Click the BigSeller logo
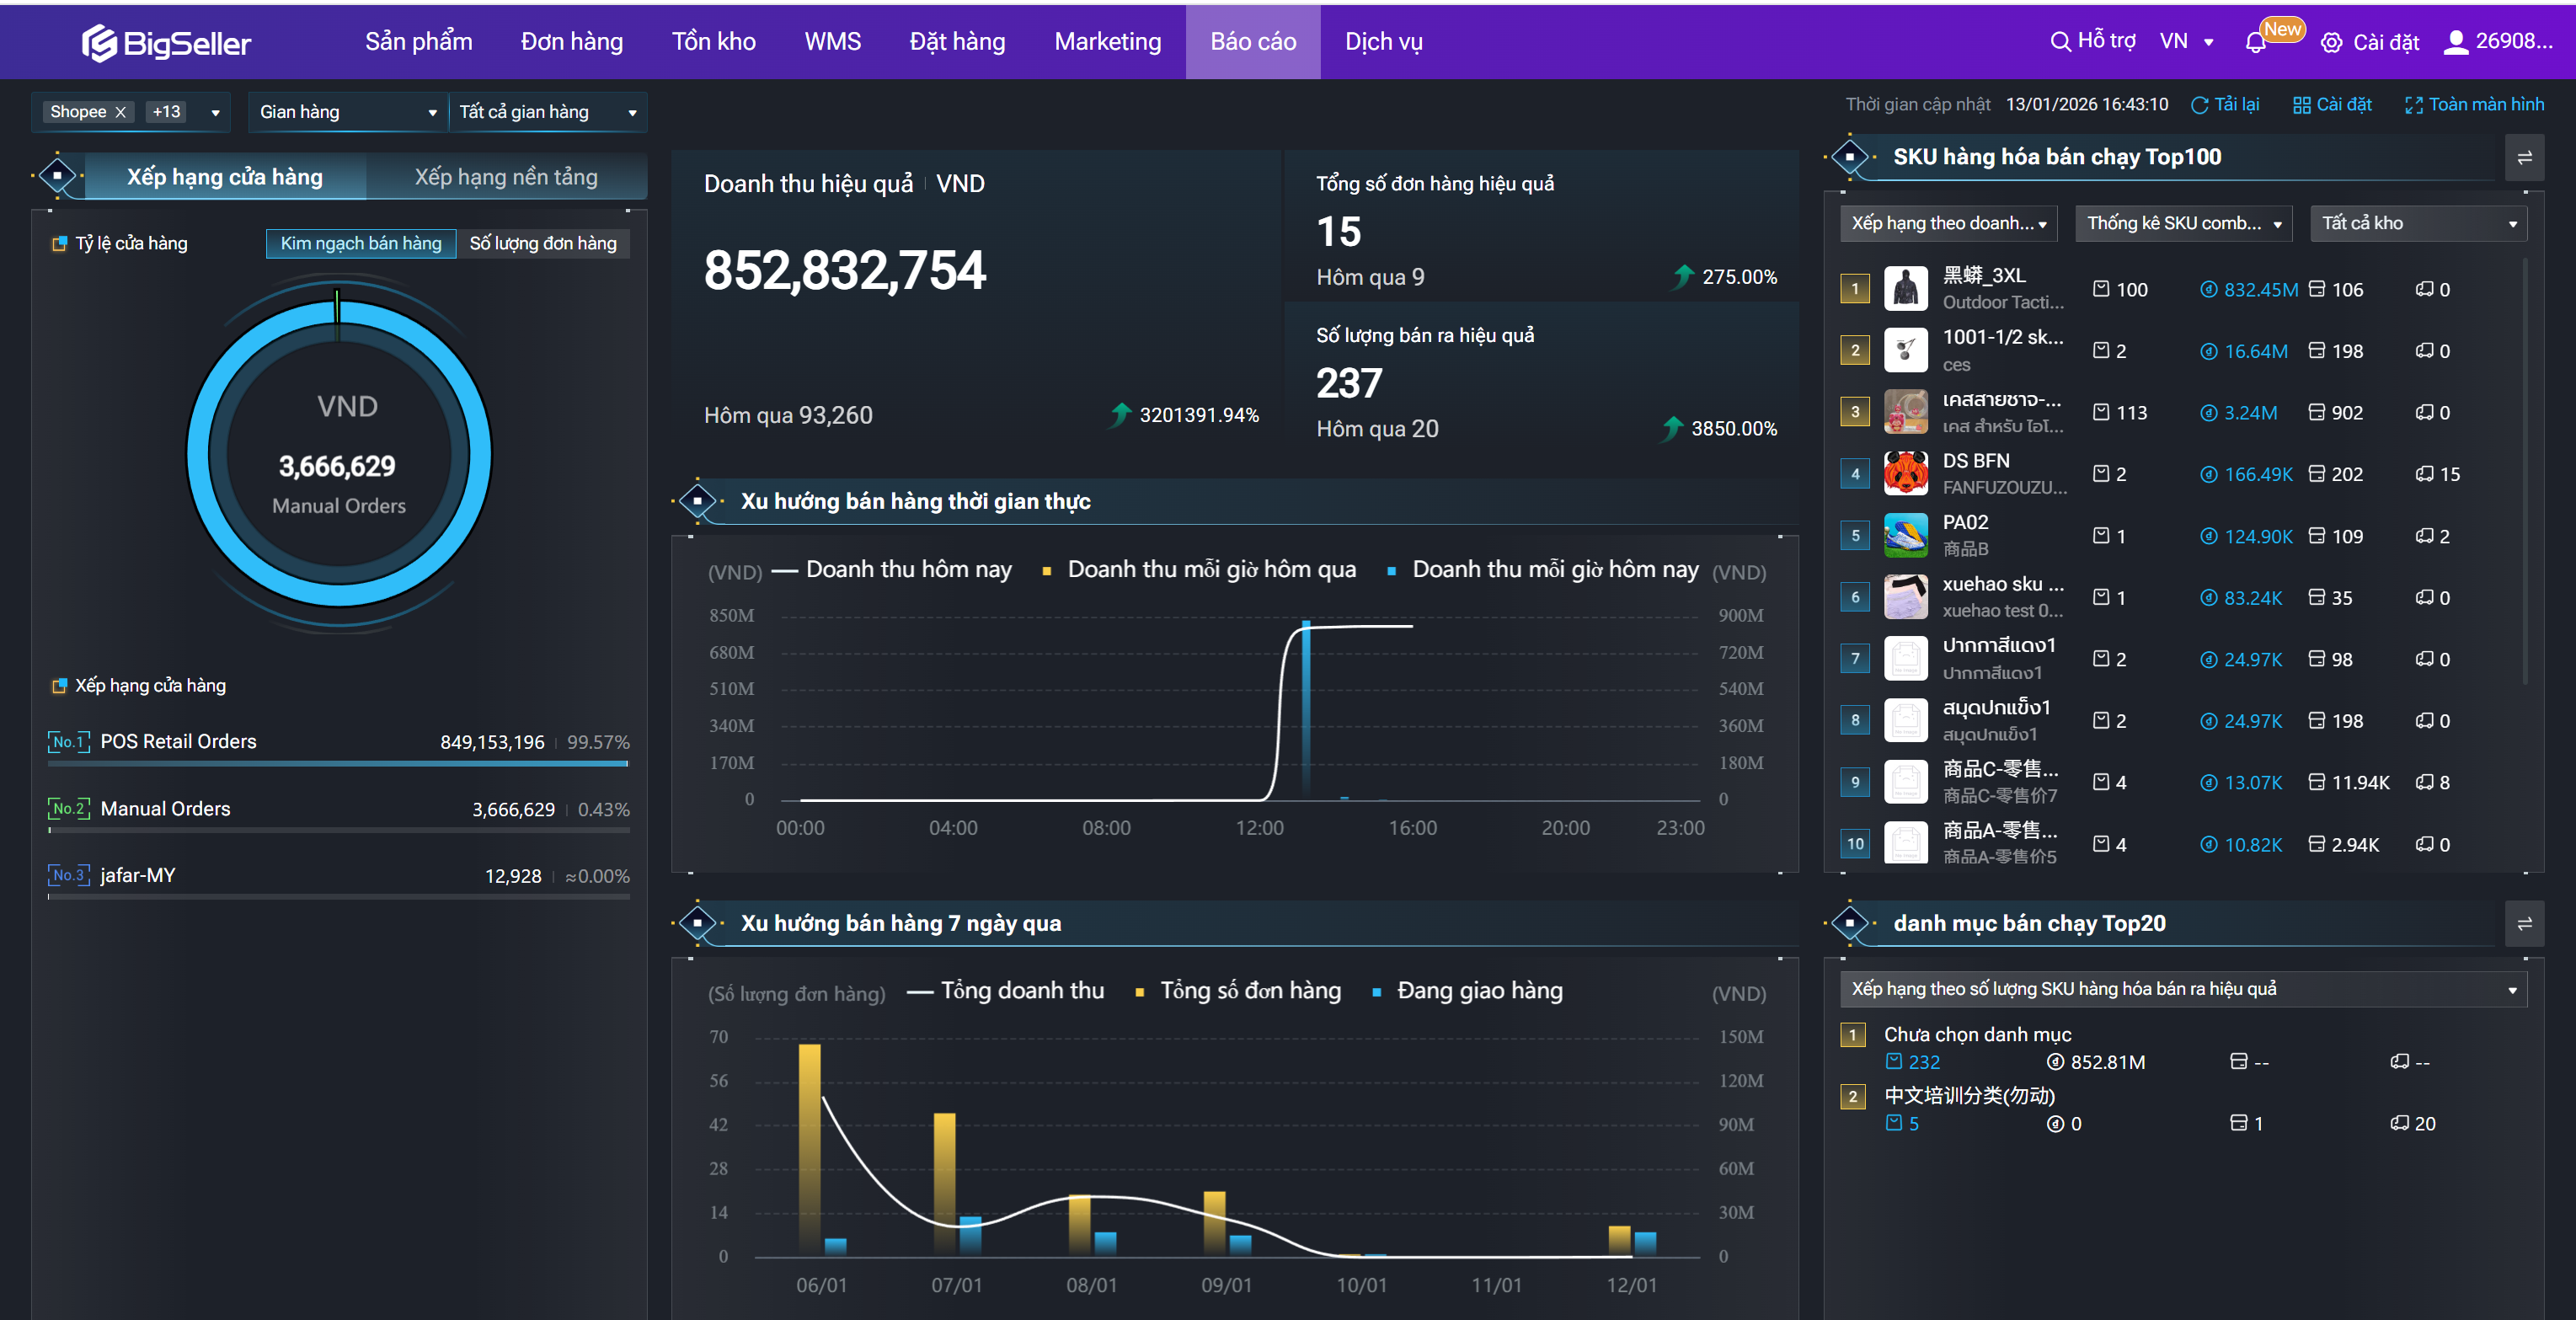This screenshot has height=1320, width=2576. [x=166, y=42]
